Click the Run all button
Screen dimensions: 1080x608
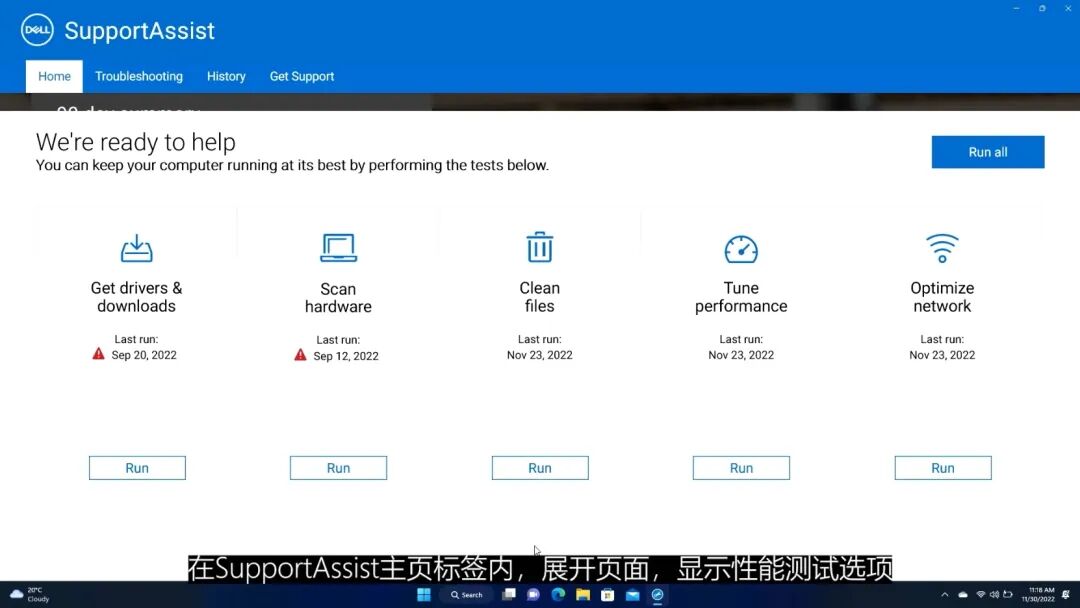pos(988,152)
